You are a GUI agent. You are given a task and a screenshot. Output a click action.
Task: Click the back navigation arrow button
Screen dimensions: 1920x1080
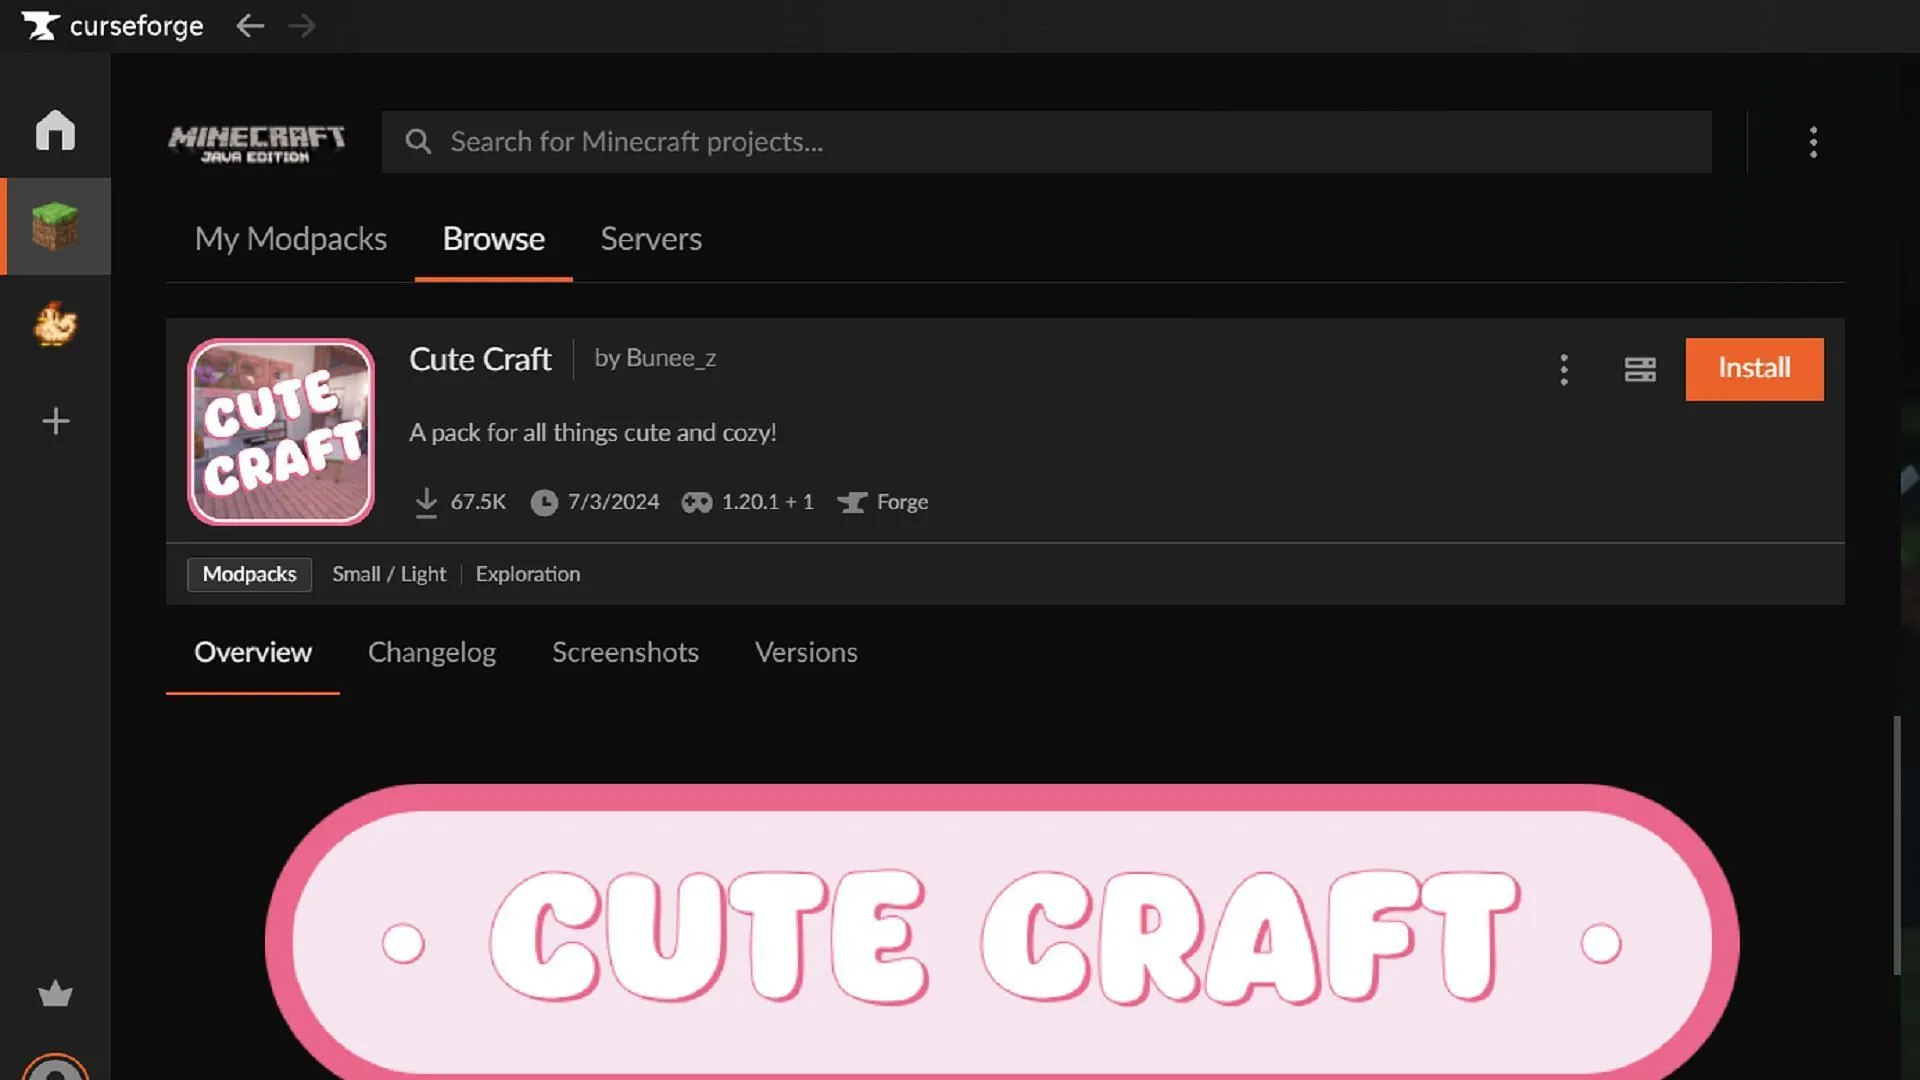coord(249,25)
